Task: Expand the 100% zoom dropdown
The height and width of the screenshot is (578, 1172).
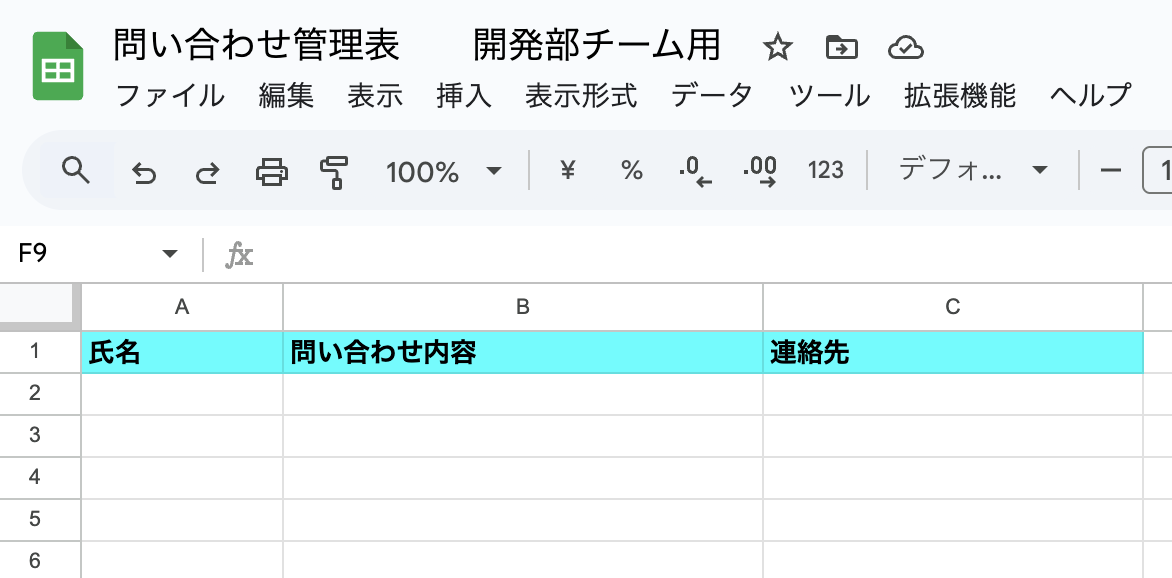Action: coord(443,172)
